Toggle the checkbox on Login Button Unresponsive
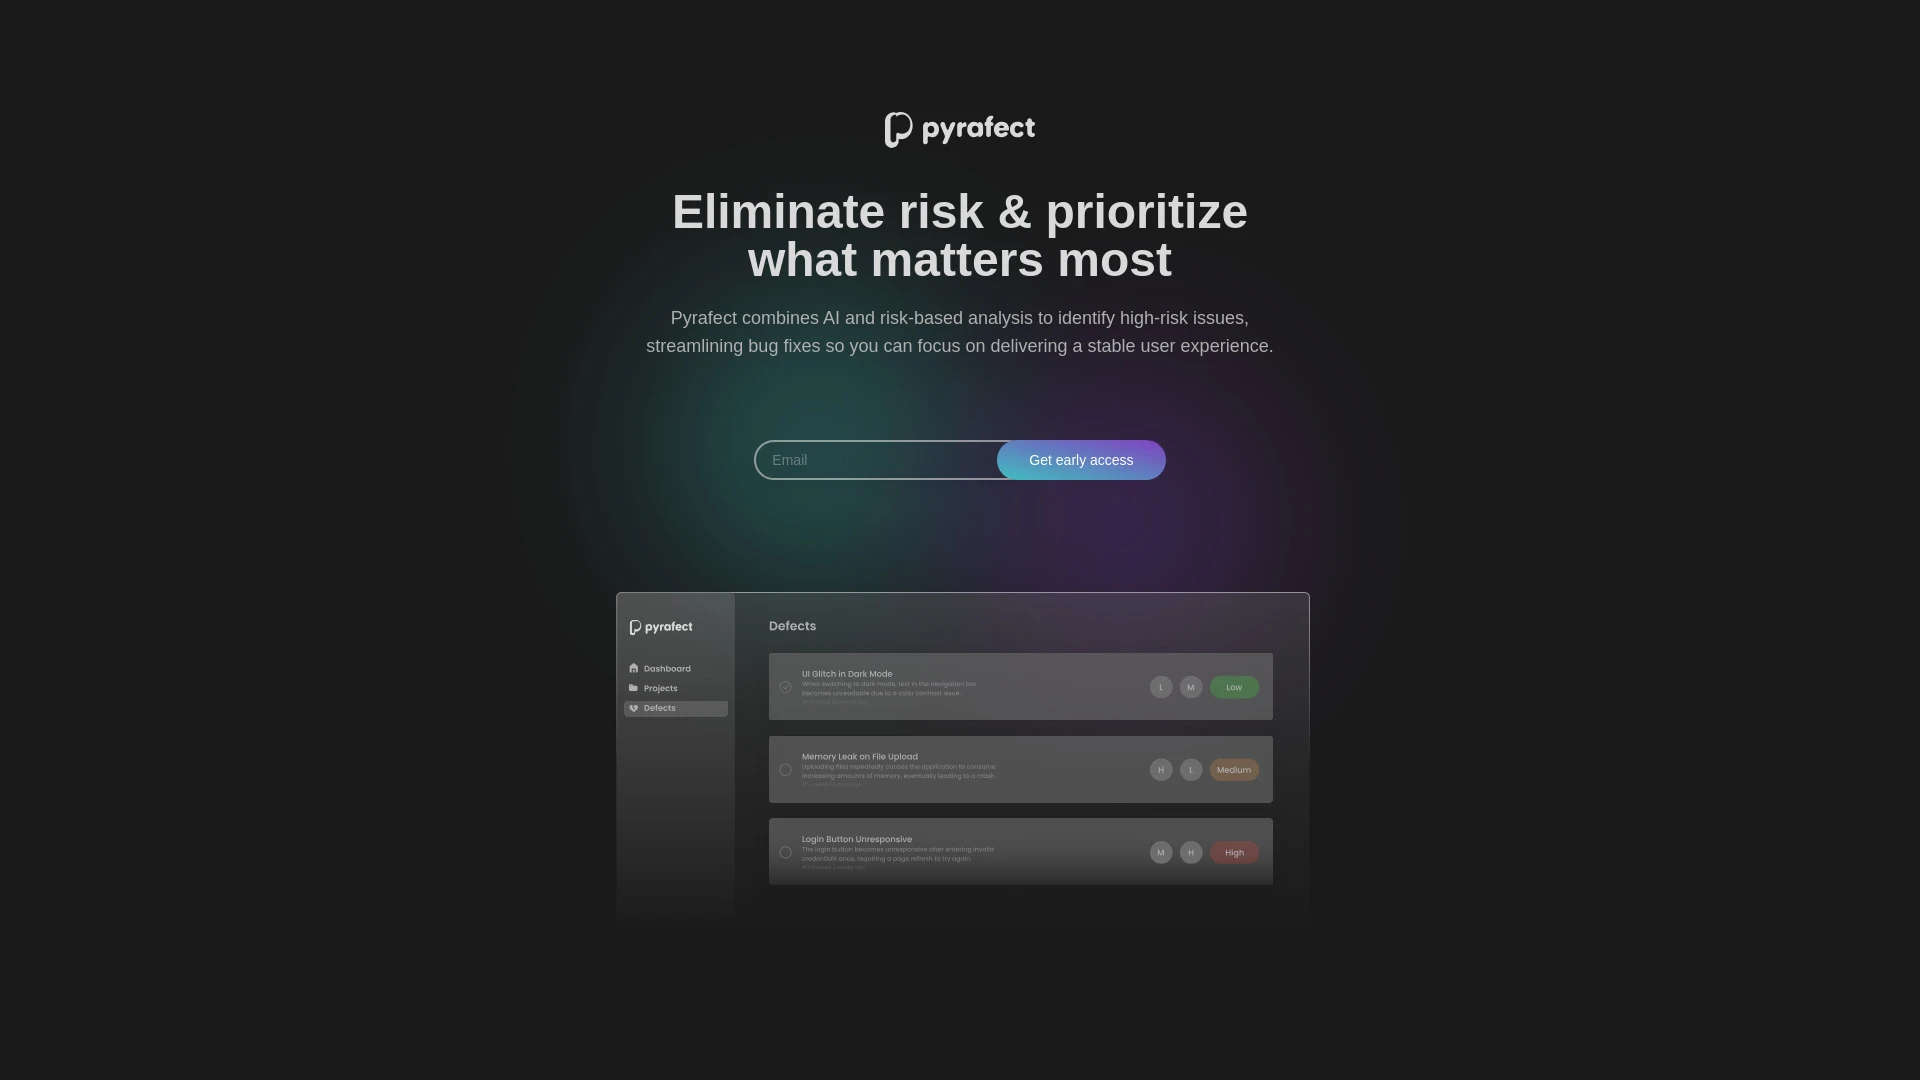 pyautogui.click(x=785, y=852)
